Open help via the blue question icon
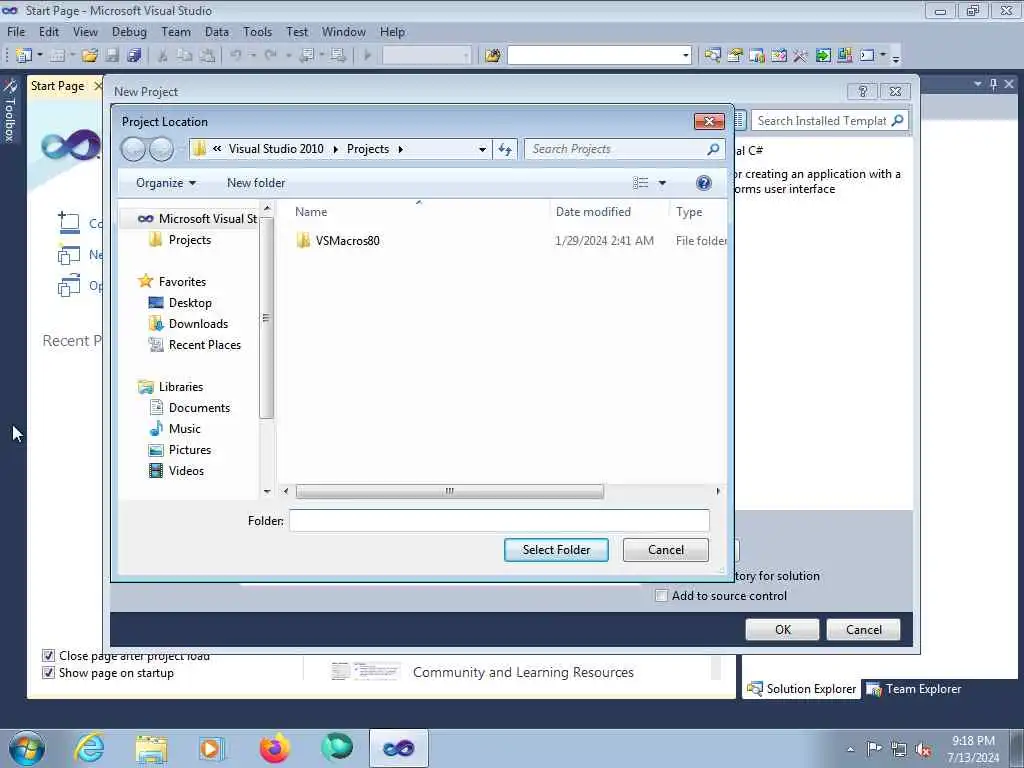1024x768 pixels. point(703,183)
